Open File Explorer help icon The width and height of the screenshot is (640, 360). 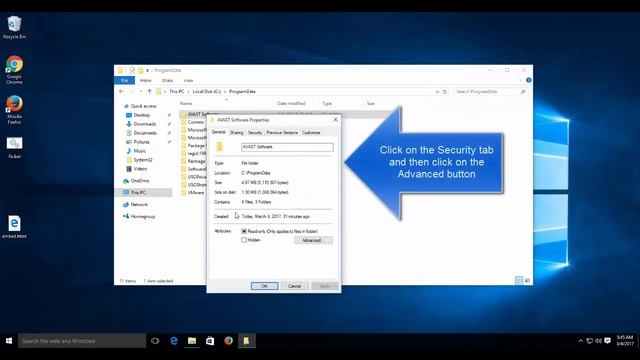tap(529, 80)
